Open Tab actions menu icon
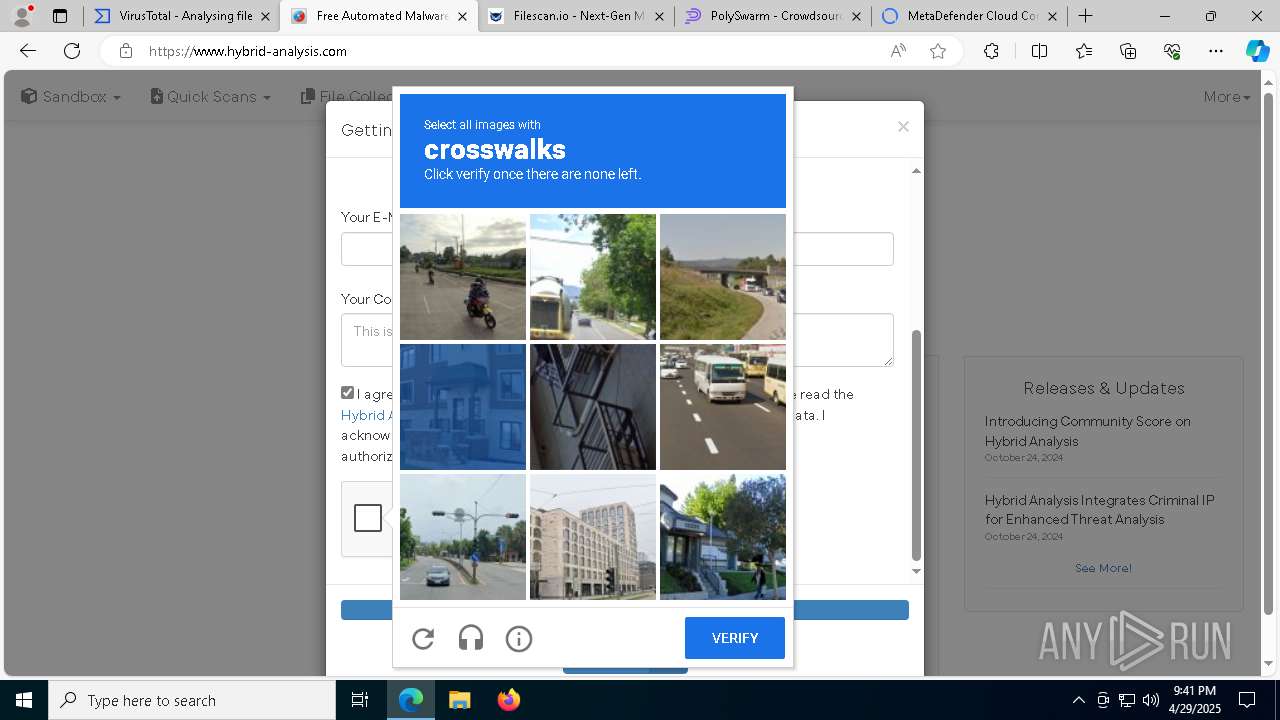Screen dimensions: 1280x720 point(60,16)
